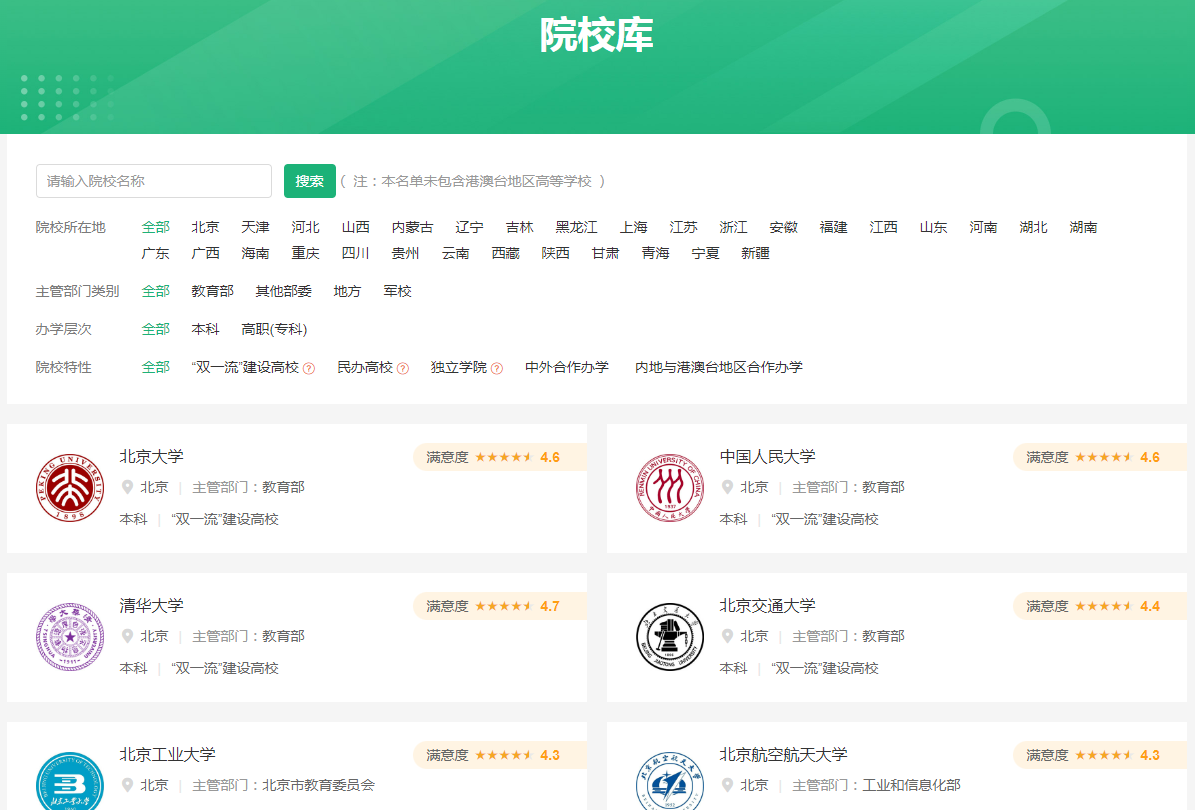Click 主管部门：工业和信息化部 text
The width and height of the screenshot is (1195, 810).
tap(876, 785)
